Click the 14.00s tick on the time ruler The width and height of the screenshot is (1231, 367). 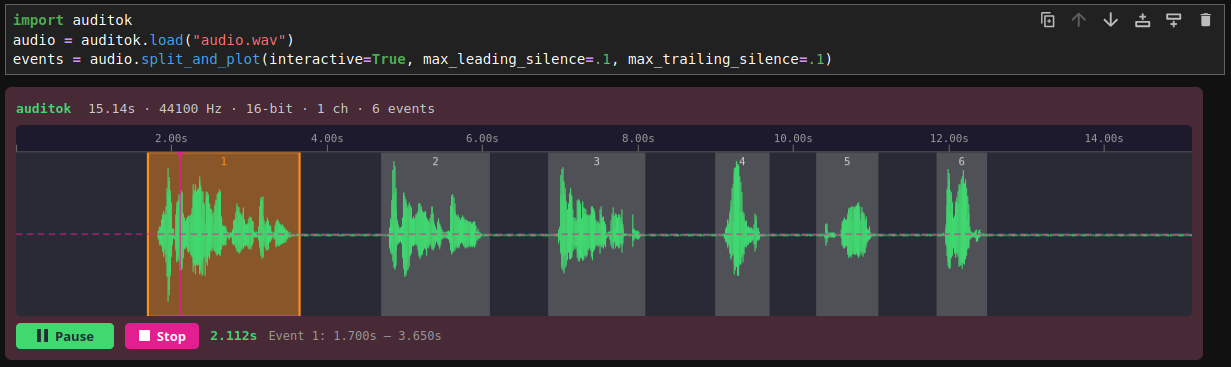(1103, 138)
